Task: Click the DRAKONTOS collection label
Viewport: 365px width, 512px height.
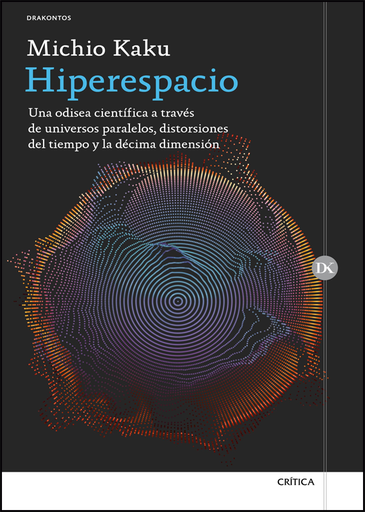Action: (49, 18)
